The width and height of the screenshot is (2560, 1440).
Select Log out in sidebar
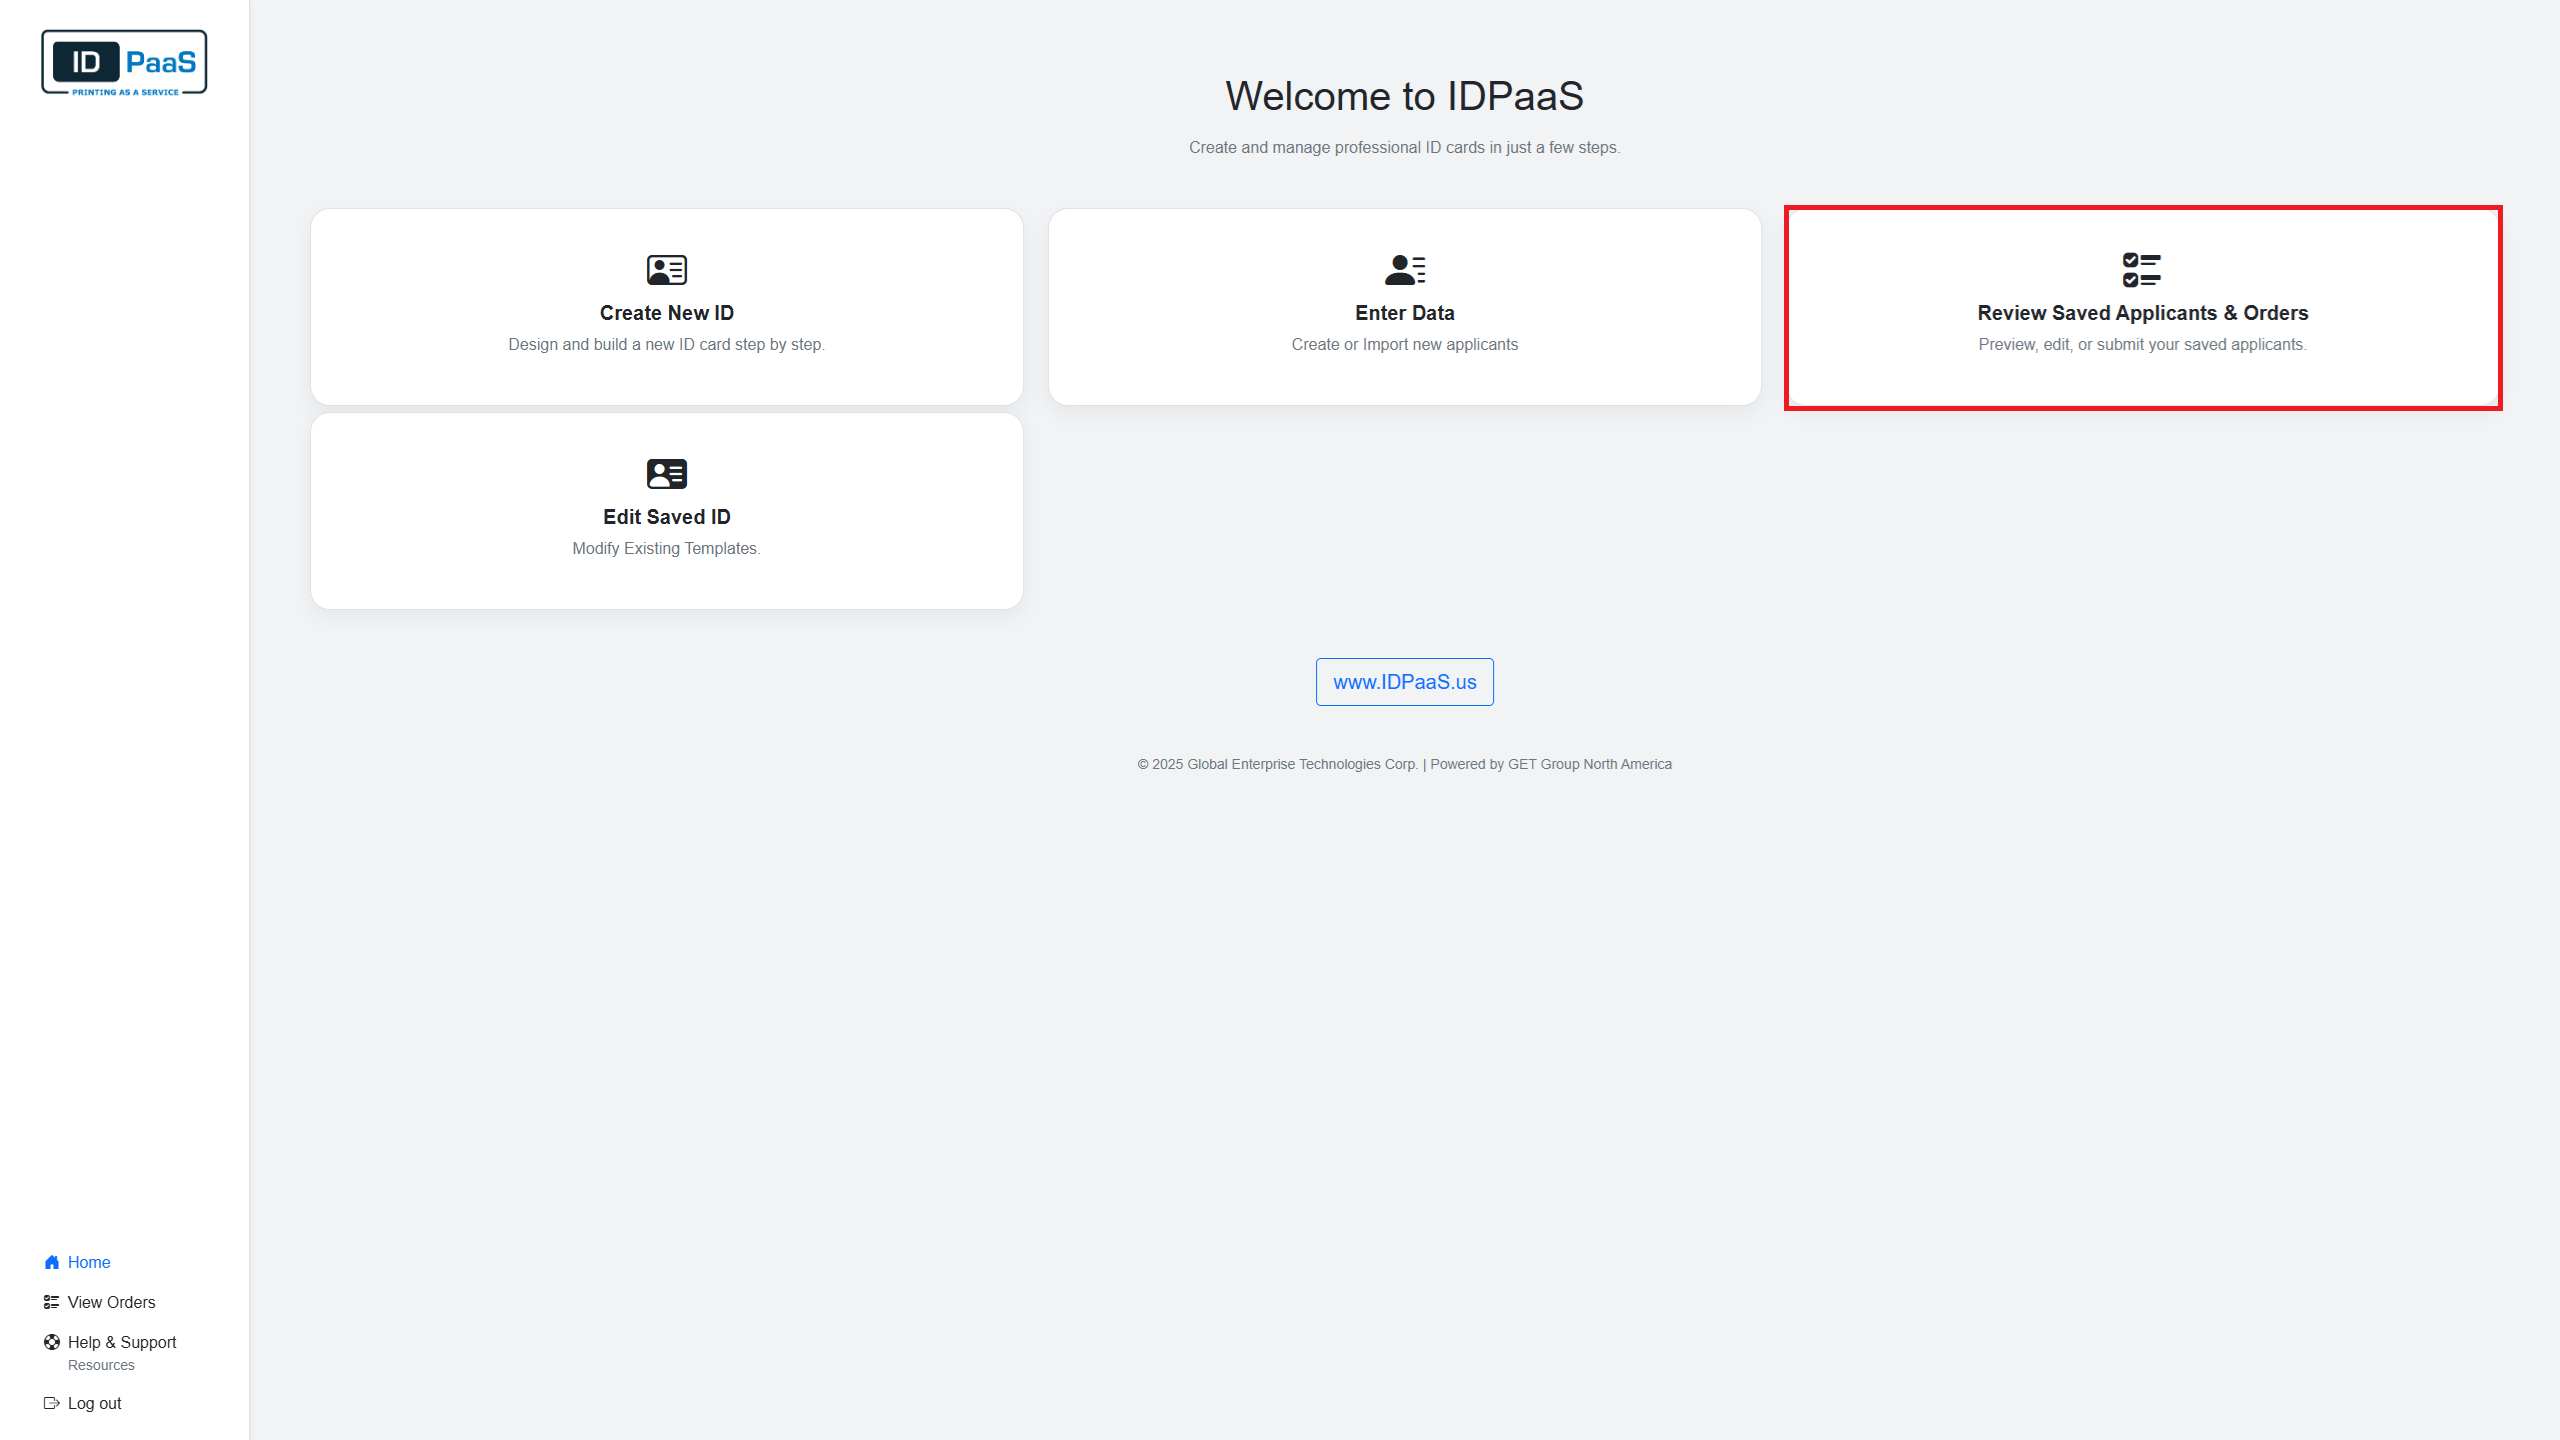[94, 1403]
